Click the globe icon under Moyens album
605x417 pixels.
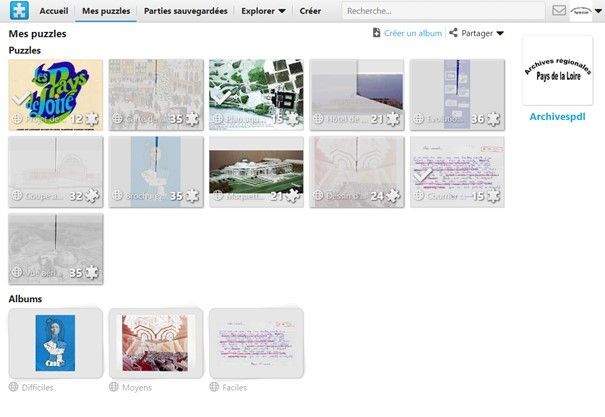pyautogui.click(x=115, y=387)
